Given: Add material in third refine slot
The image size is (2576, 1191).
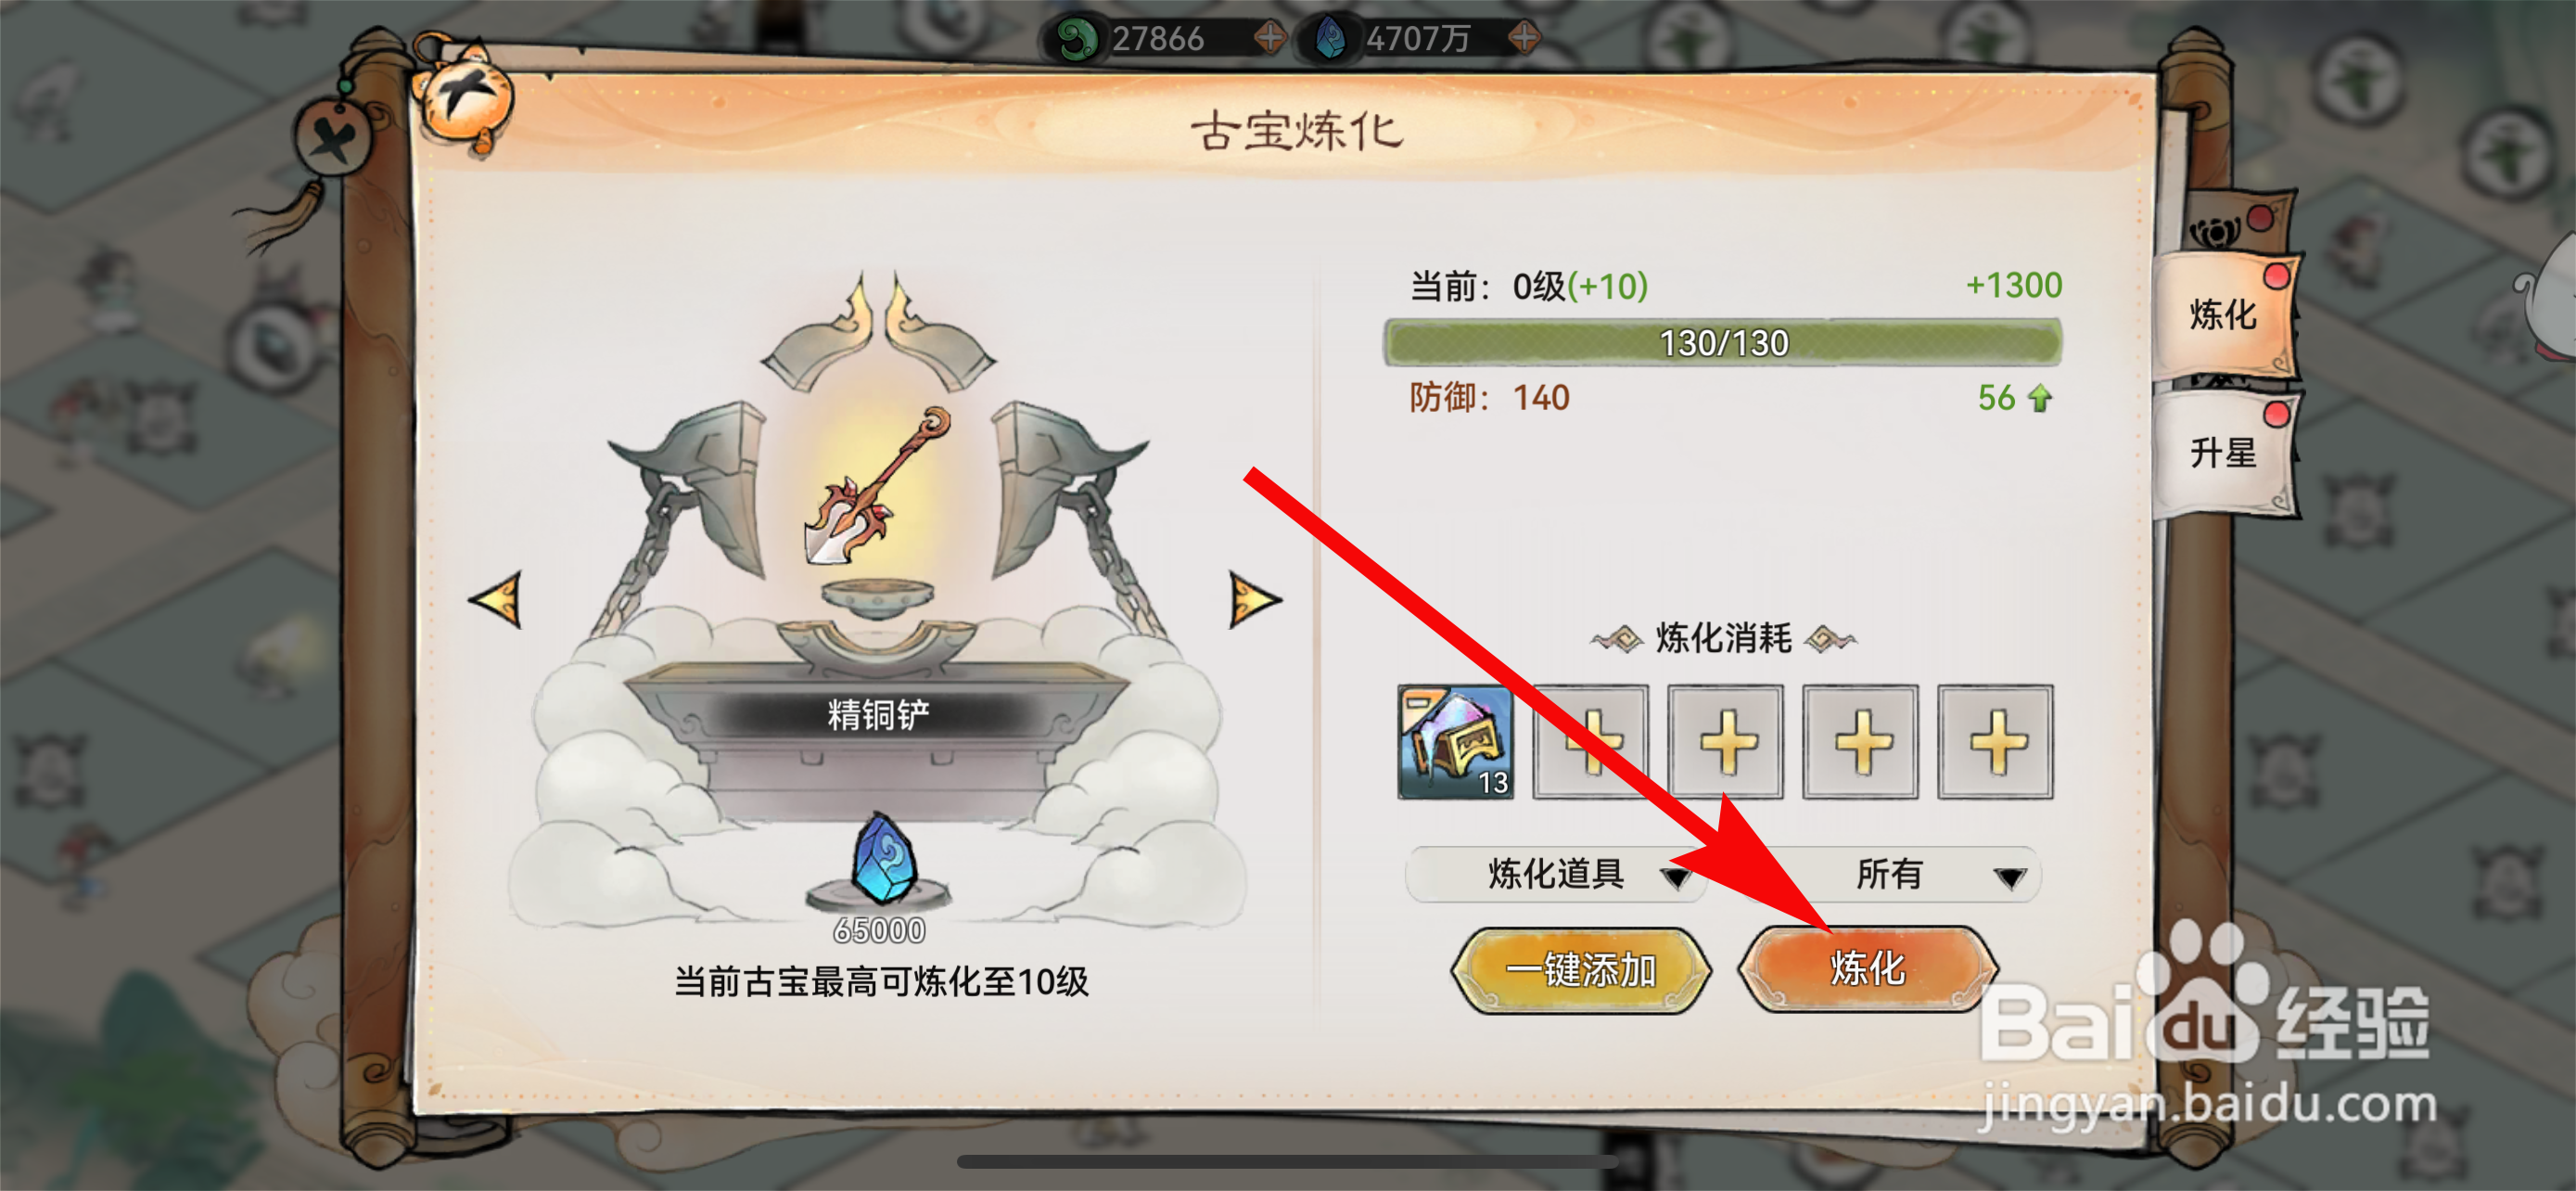Looking at the screenshot, I should tap(1725, 742).
